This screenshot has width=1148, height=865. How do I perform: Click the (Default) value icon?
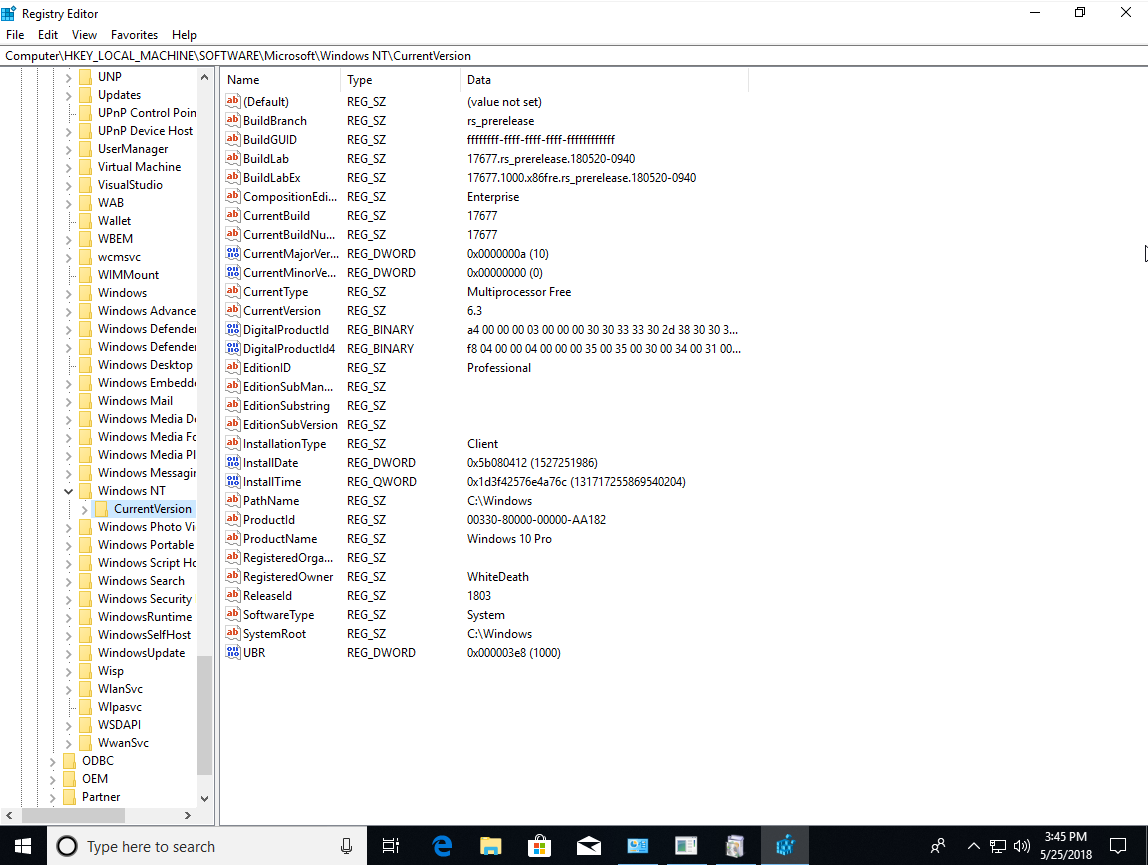pos(233,101)
